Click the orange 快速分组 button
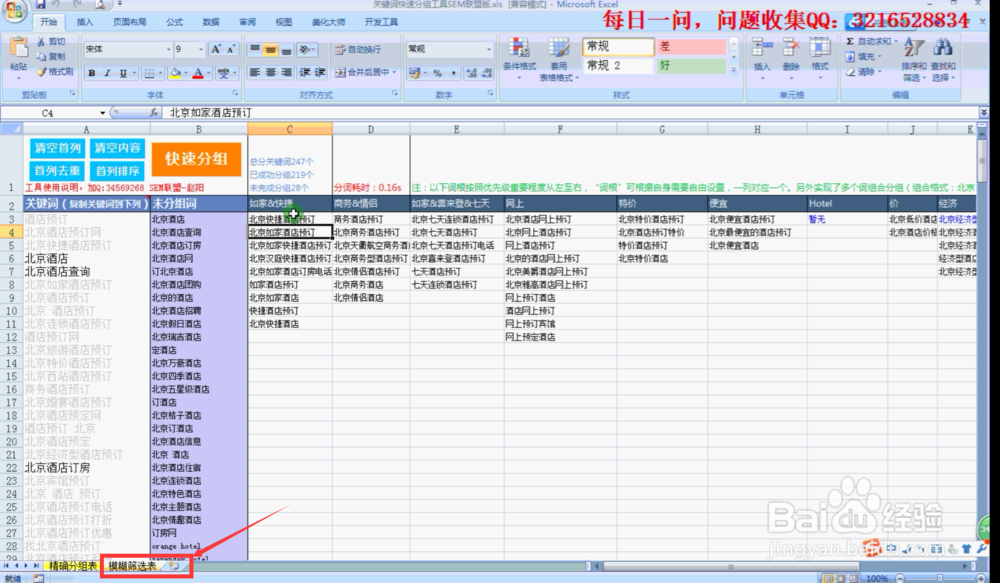The image size is (1000, 583). pos(196,159)
